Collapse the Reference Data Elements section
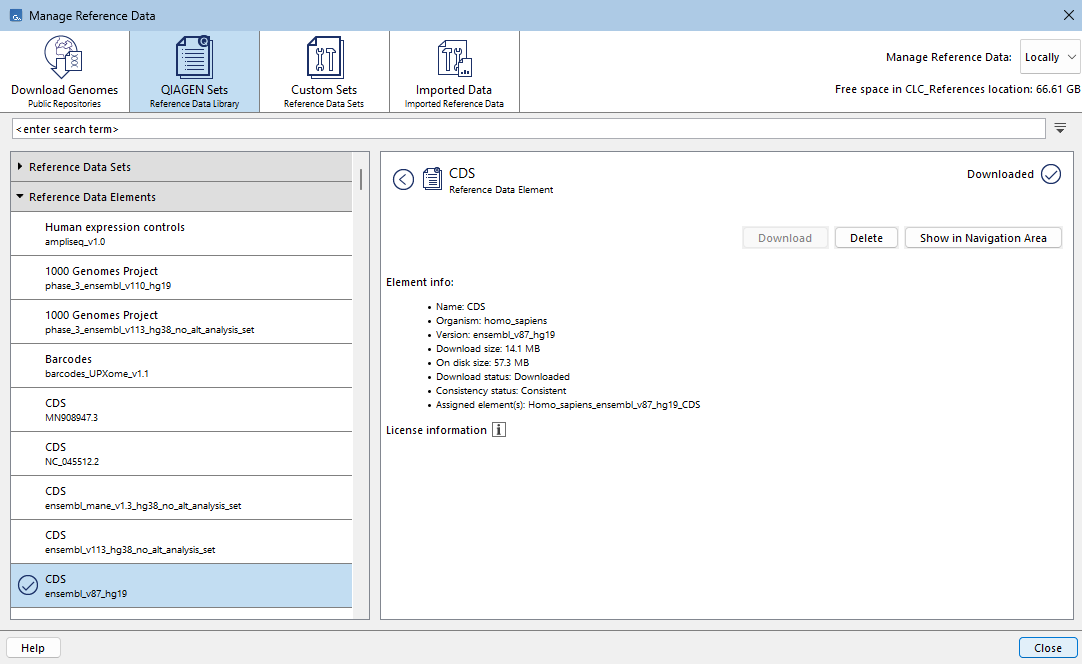The height and width of the screenshot is (664, 1082). (x=21, y=197)
